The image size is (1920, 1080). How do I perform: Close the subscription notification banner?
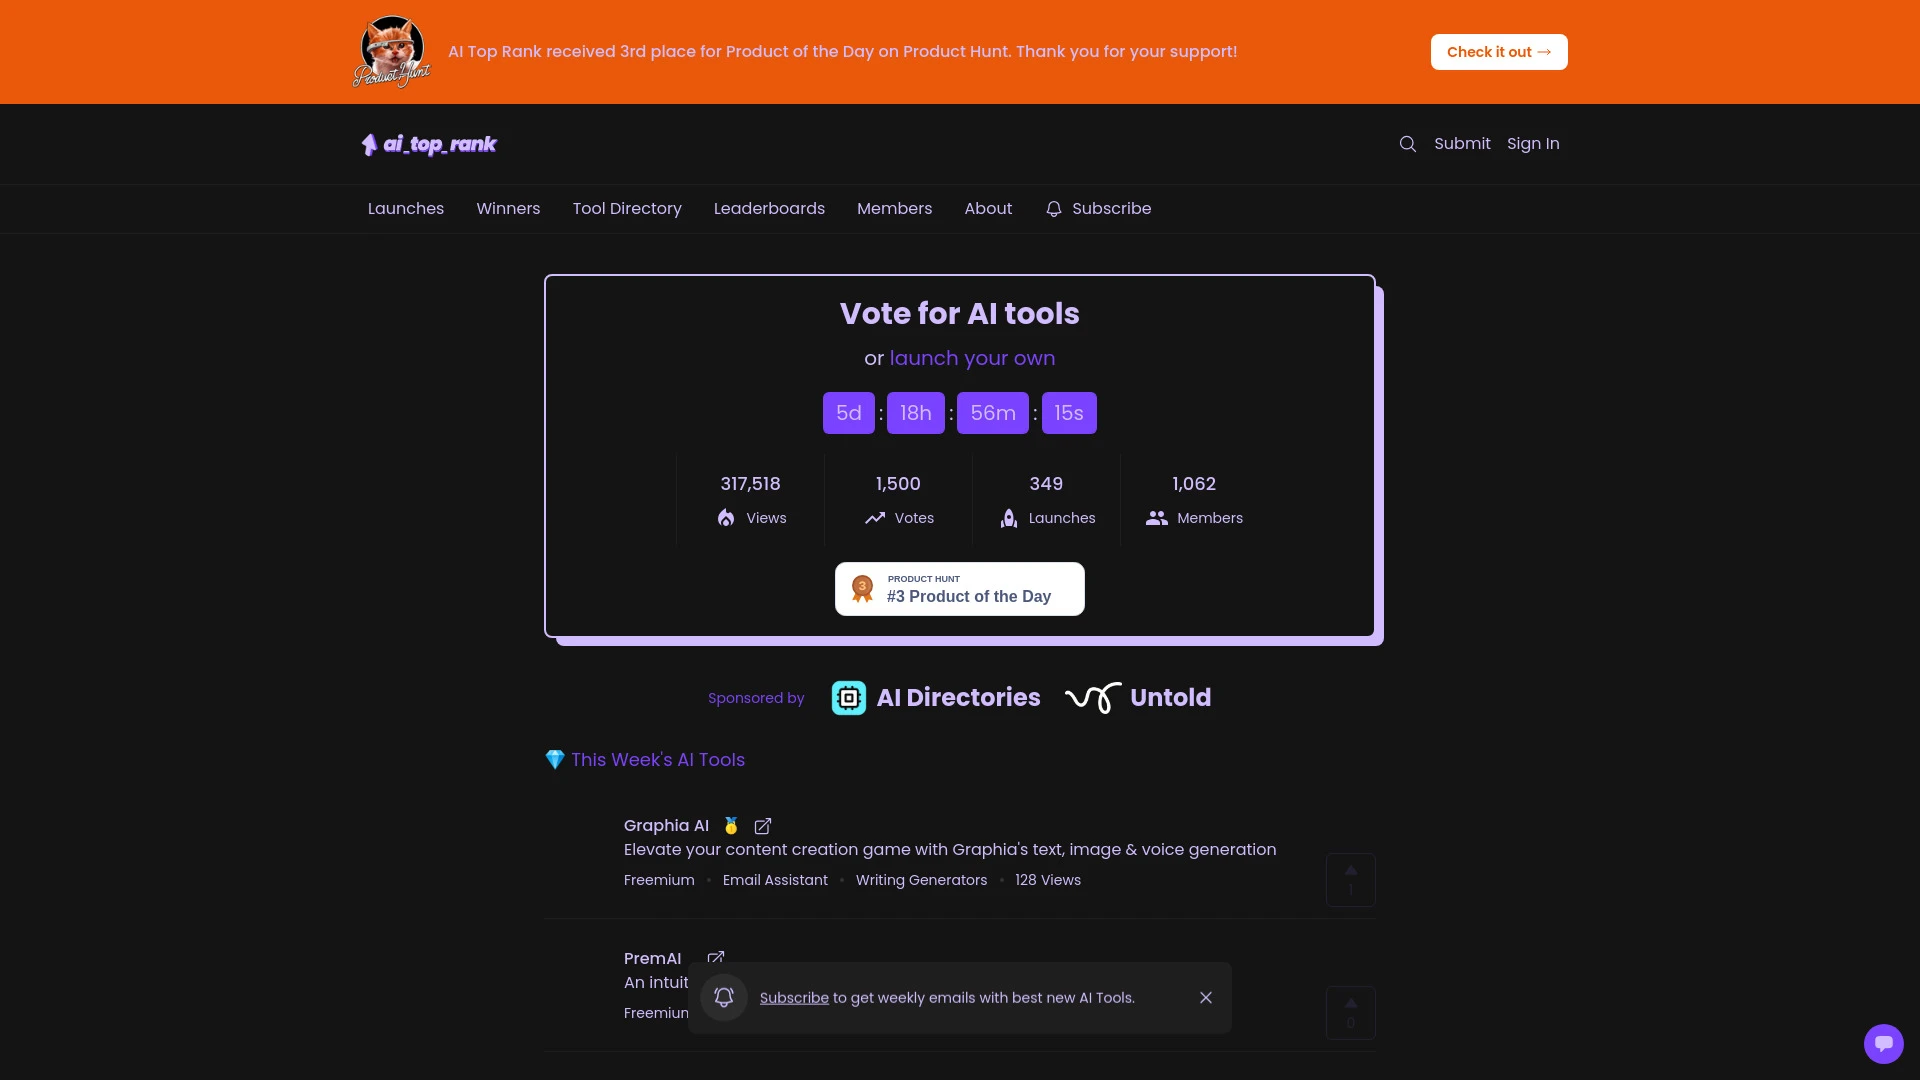(x=1207, y=997)
